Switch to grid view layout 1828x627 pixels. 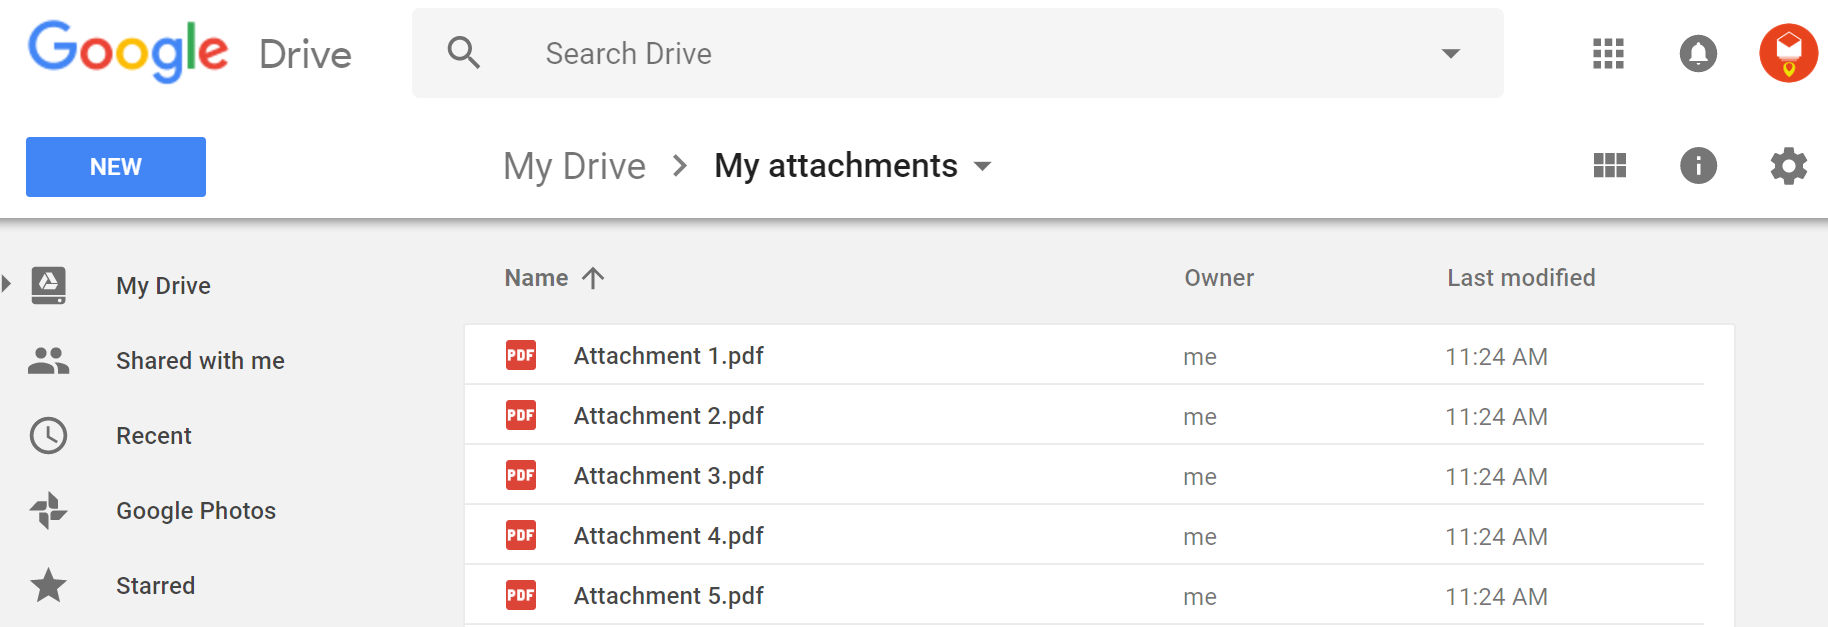1609,165
